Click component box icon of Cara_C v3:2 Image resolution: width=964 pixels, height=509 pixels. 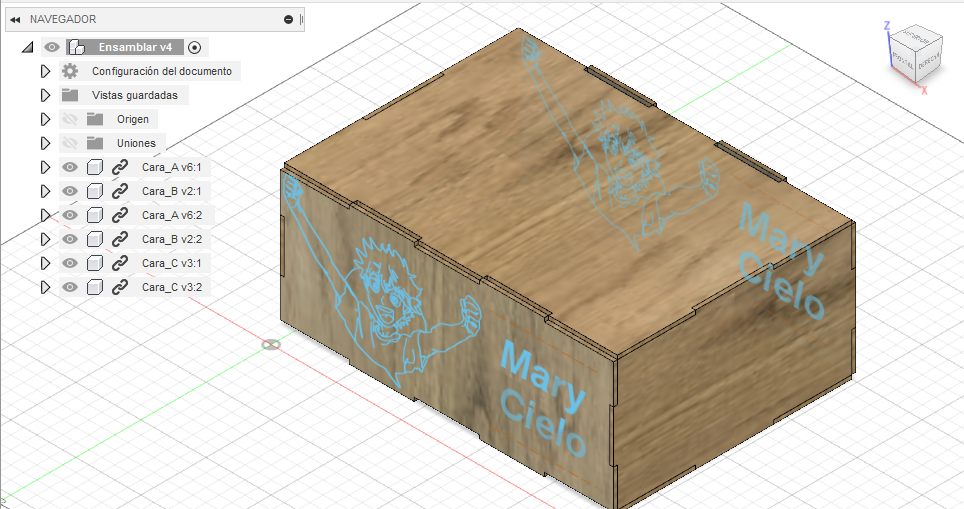(x=95, y=287)
